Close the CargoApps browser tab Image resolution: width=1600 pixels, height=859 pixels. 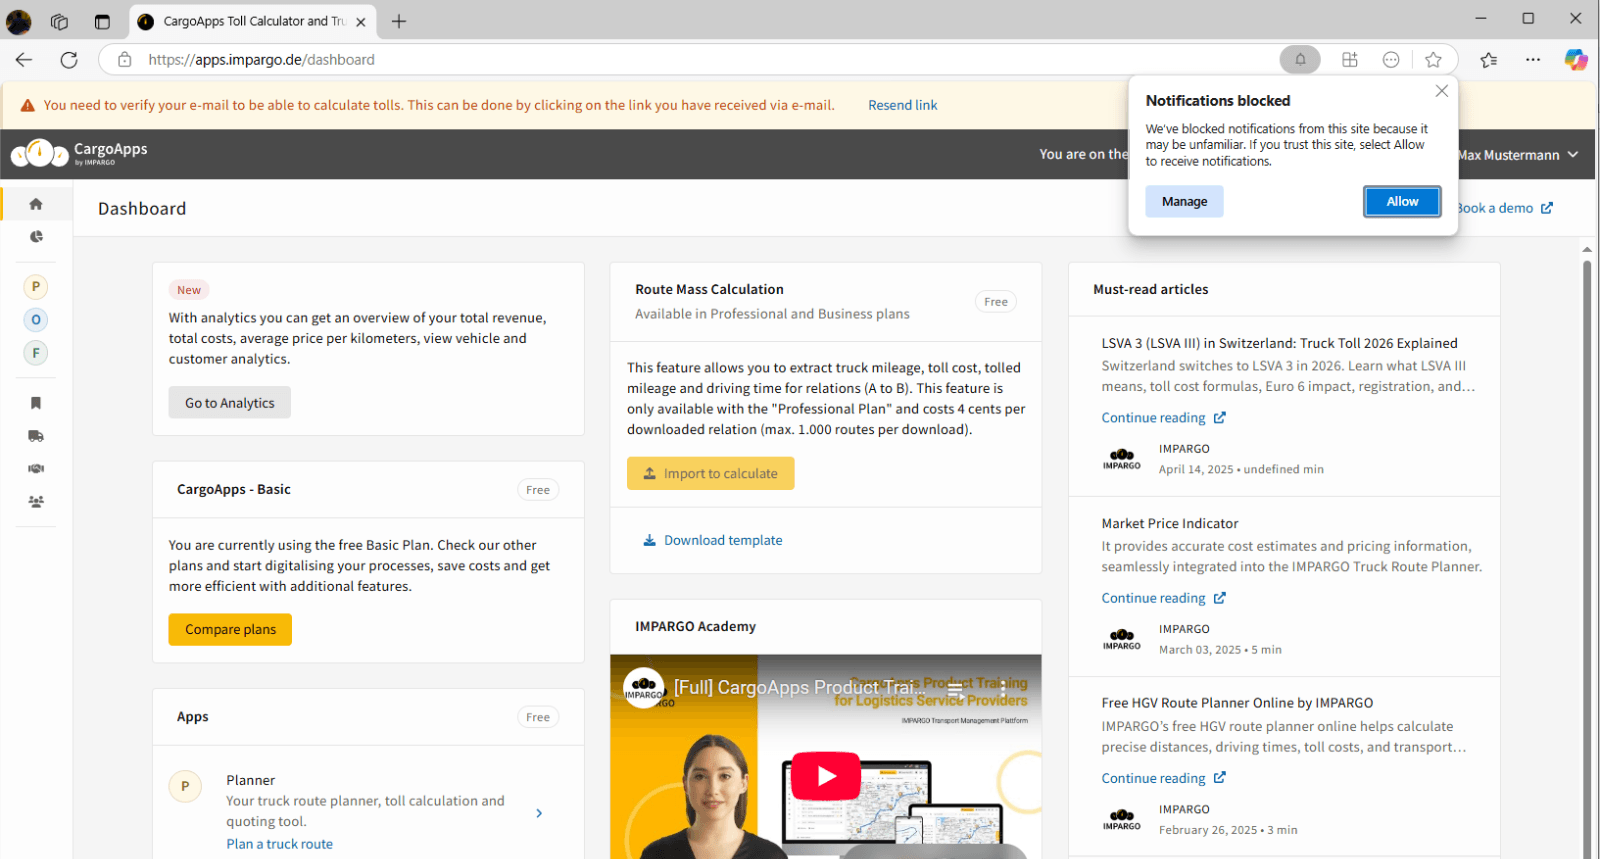361,21
